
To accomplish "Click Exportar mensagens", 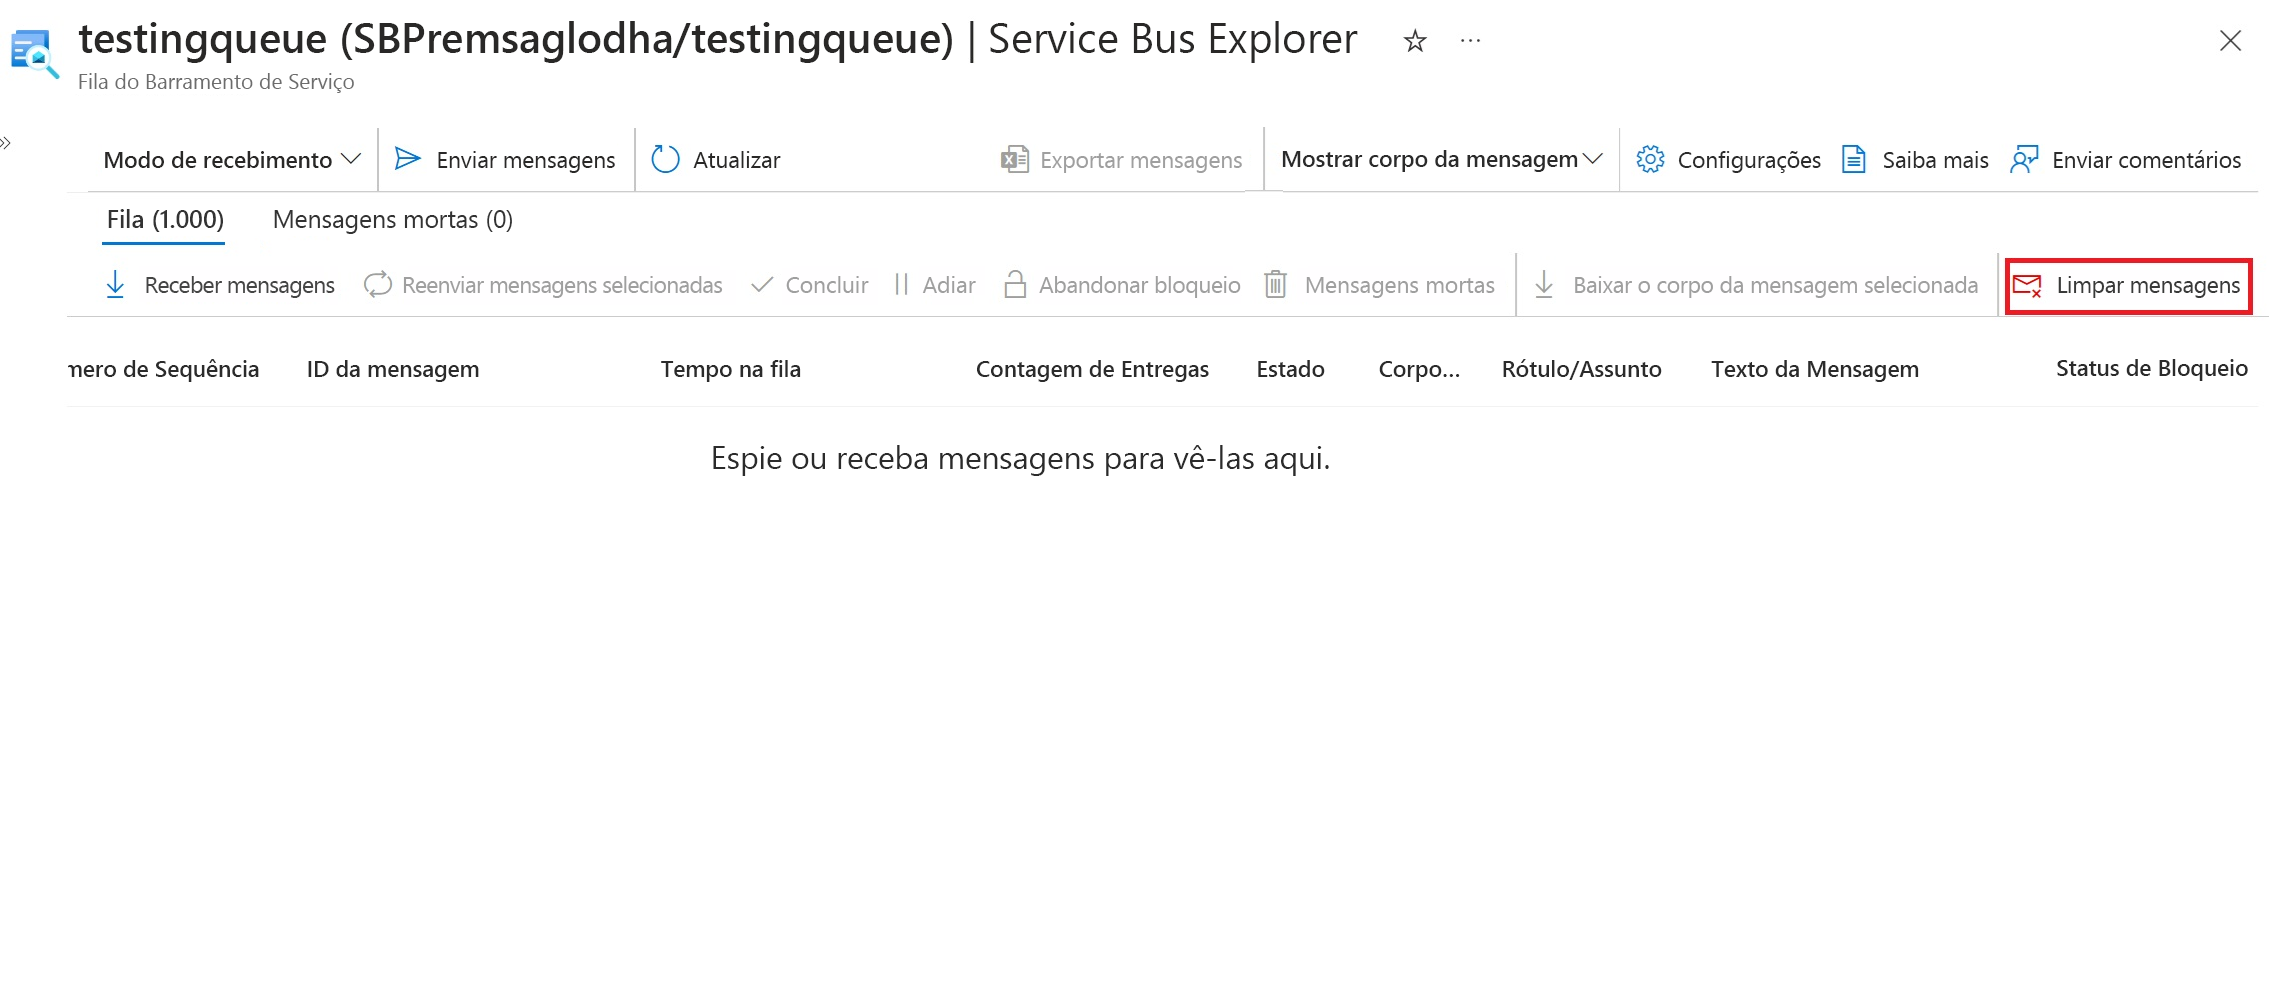I will pos(1121,160).
